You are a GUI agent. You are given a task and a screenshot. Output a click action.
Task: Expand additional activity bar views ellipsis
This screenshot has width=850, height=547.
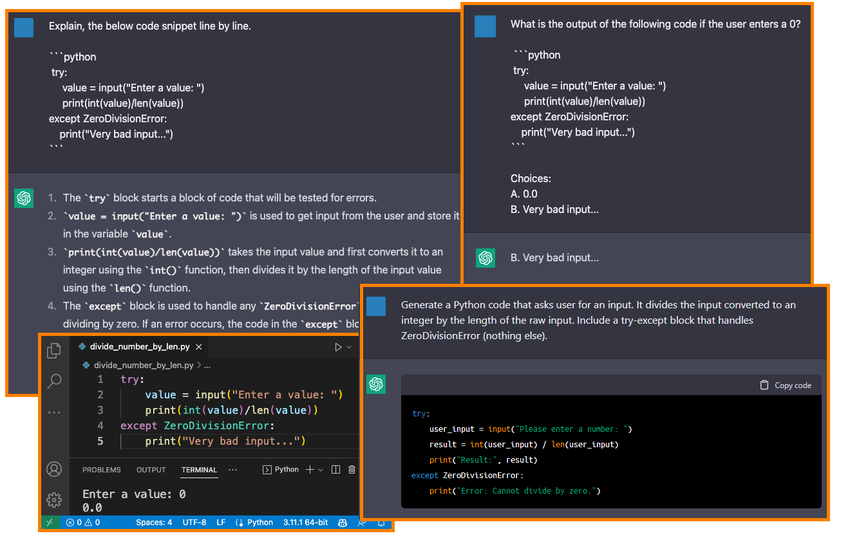[x=54, y=412]
